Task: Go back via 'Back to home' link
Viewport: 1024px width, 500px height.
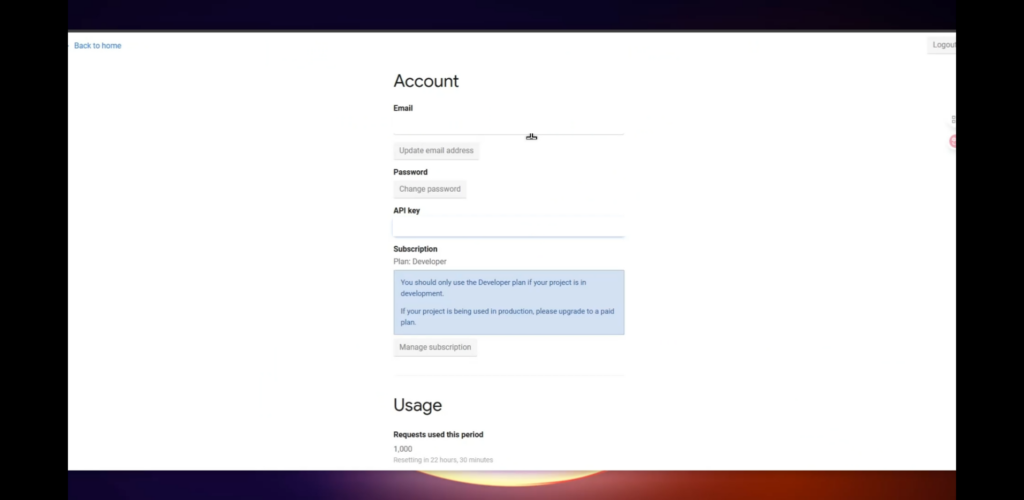Action: pos(98,46)
